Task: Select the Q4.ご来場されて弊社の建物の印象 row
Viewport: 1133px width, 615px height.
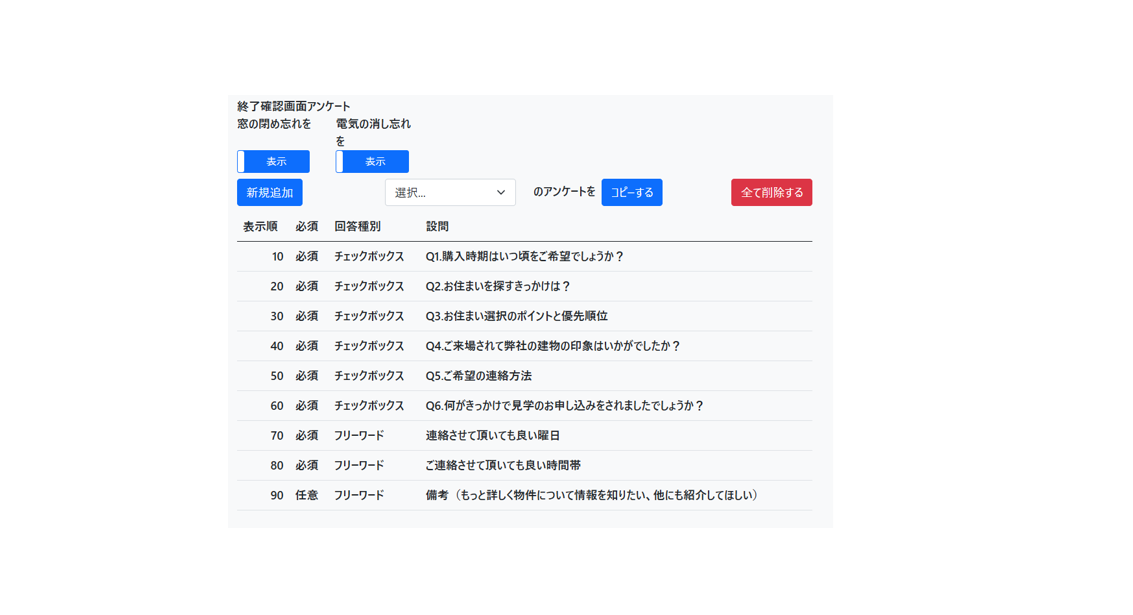Action: [525, 346]
